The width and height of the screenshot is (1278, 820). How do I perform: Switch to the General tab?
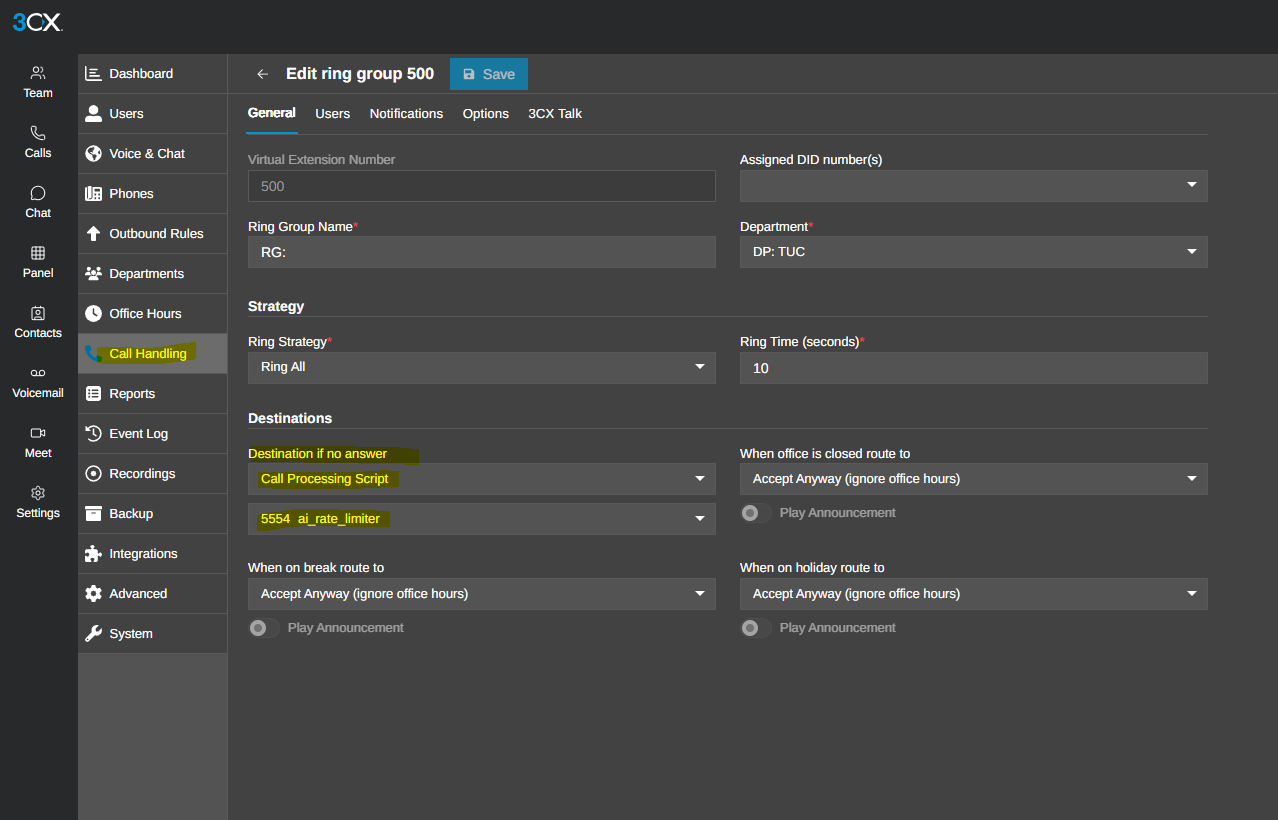[x=272, y=113]
